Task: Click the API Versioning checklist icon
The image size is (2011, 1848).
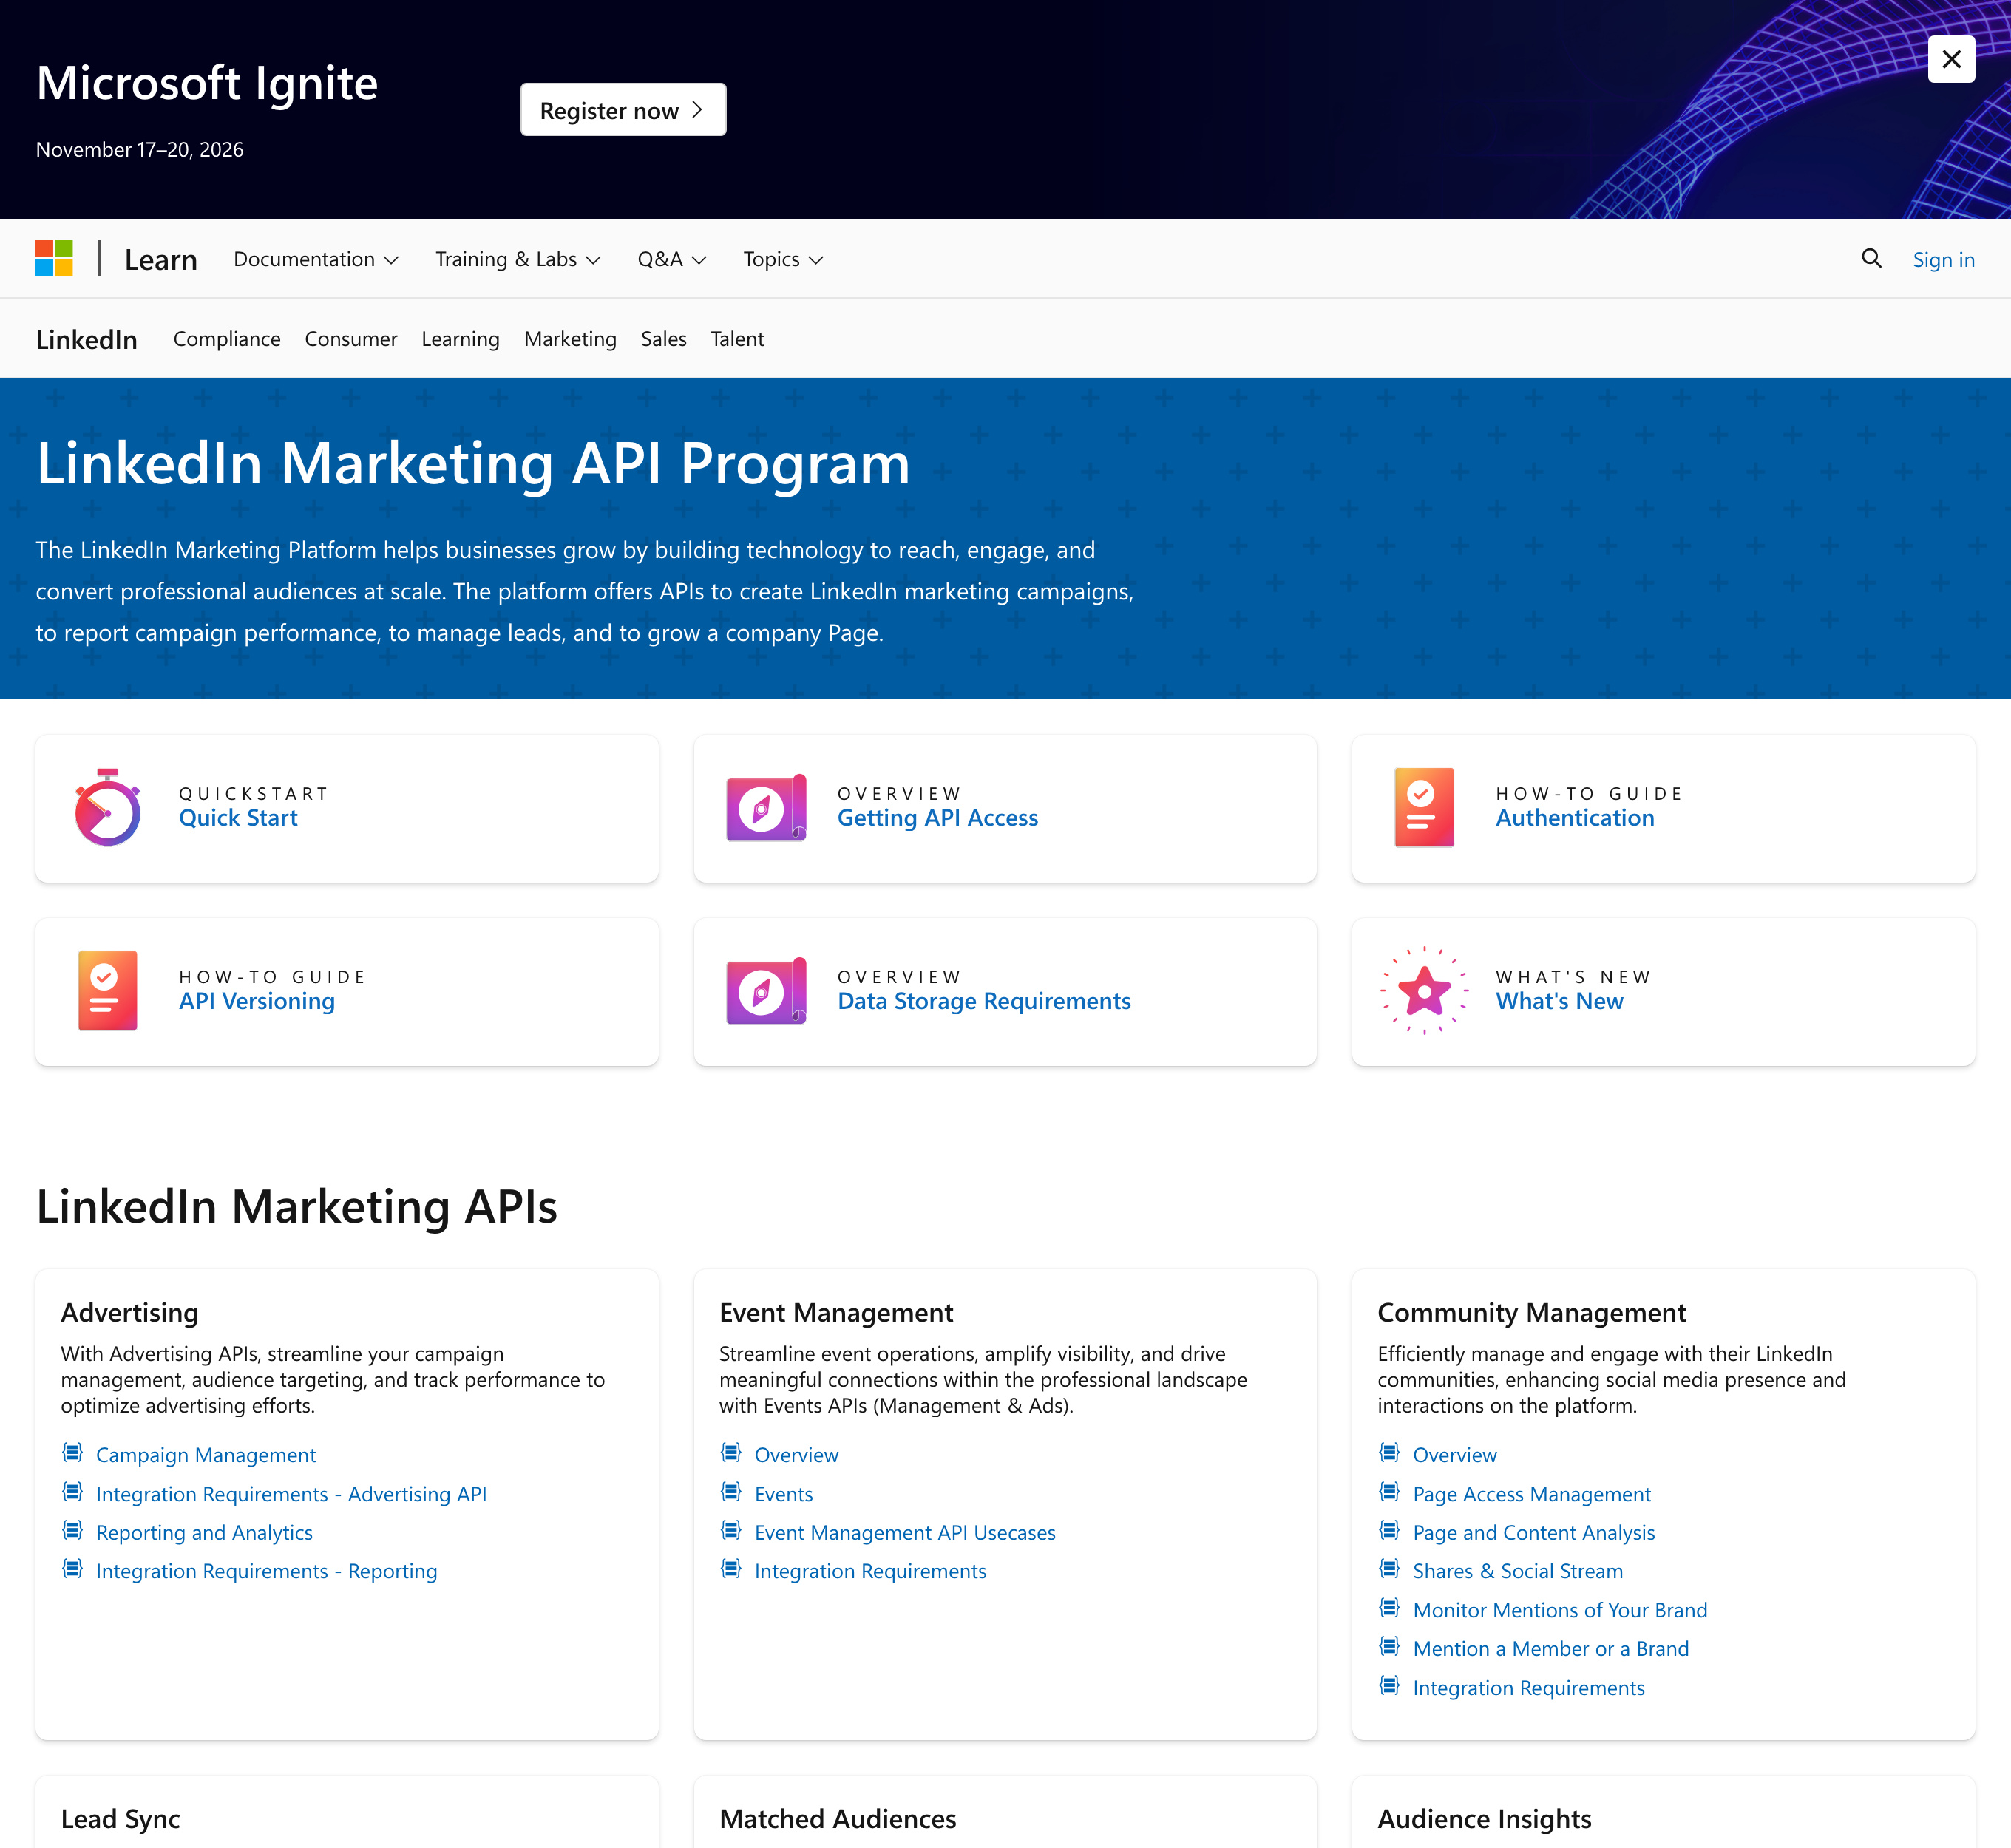Action: 107,991
